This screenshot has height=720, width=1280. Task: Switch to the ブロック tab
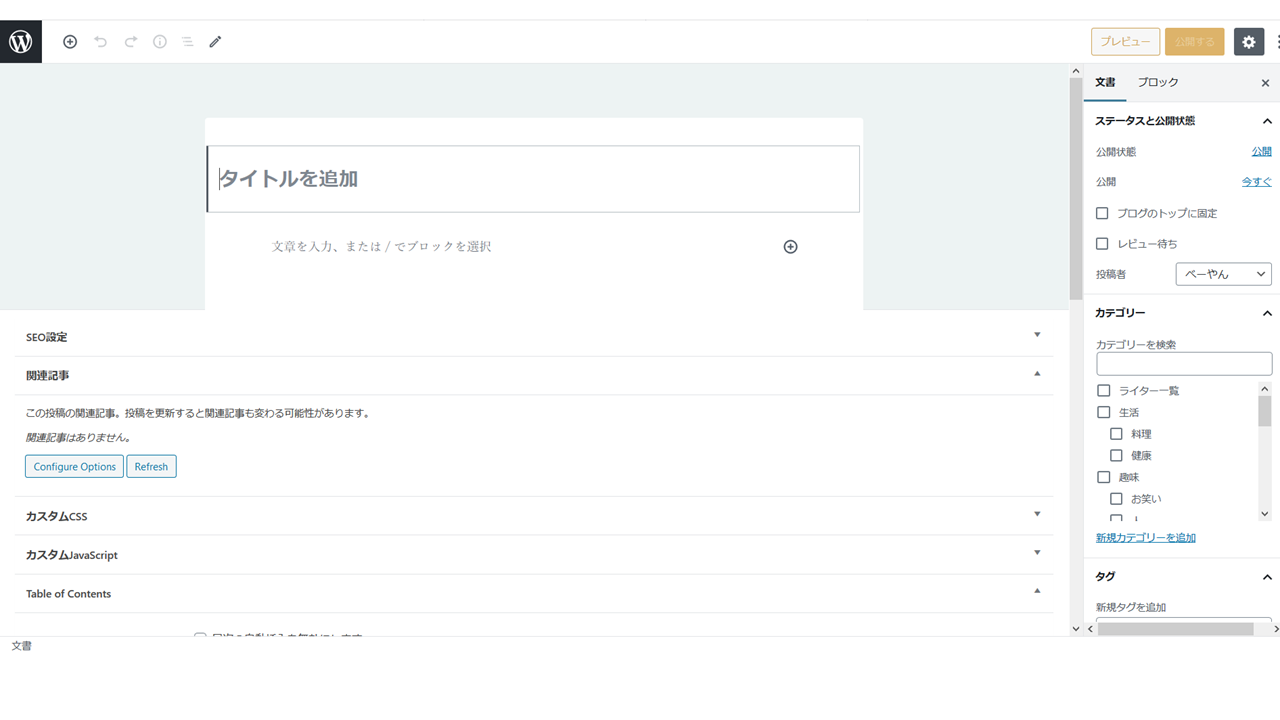(1158, 82)
